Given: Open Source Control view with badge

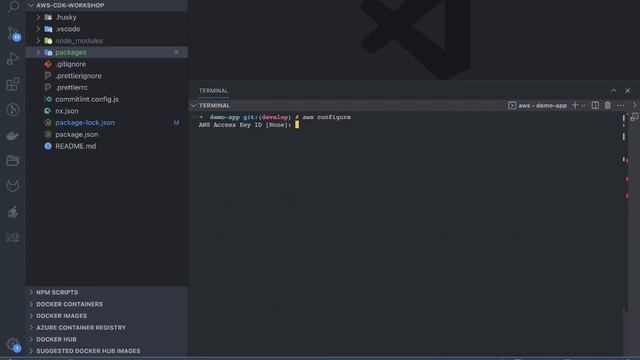Looking at the screenshot, I should (13, 33).
